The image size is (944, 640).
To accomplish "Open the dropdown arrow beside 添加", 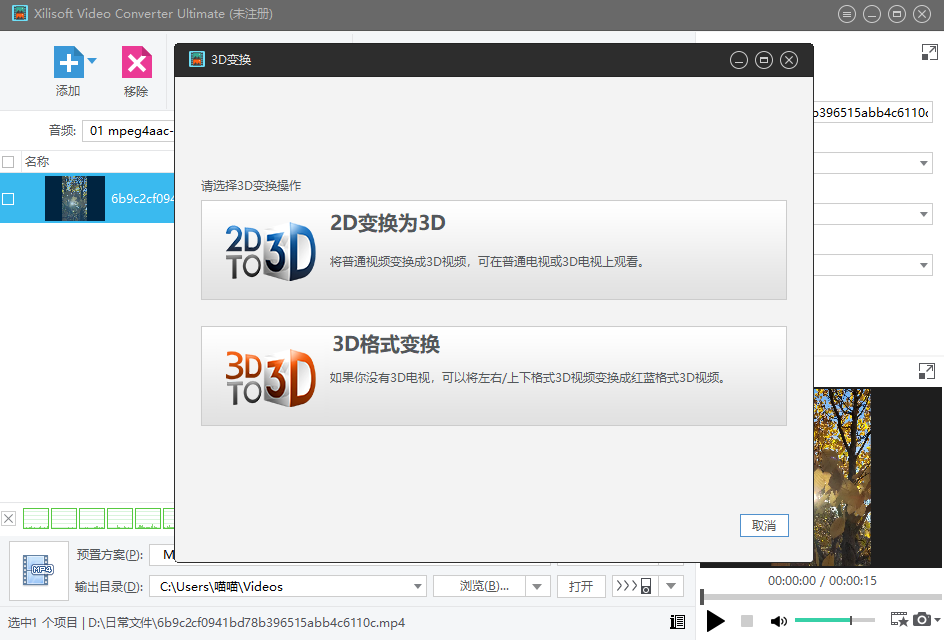I will [92, 61].
